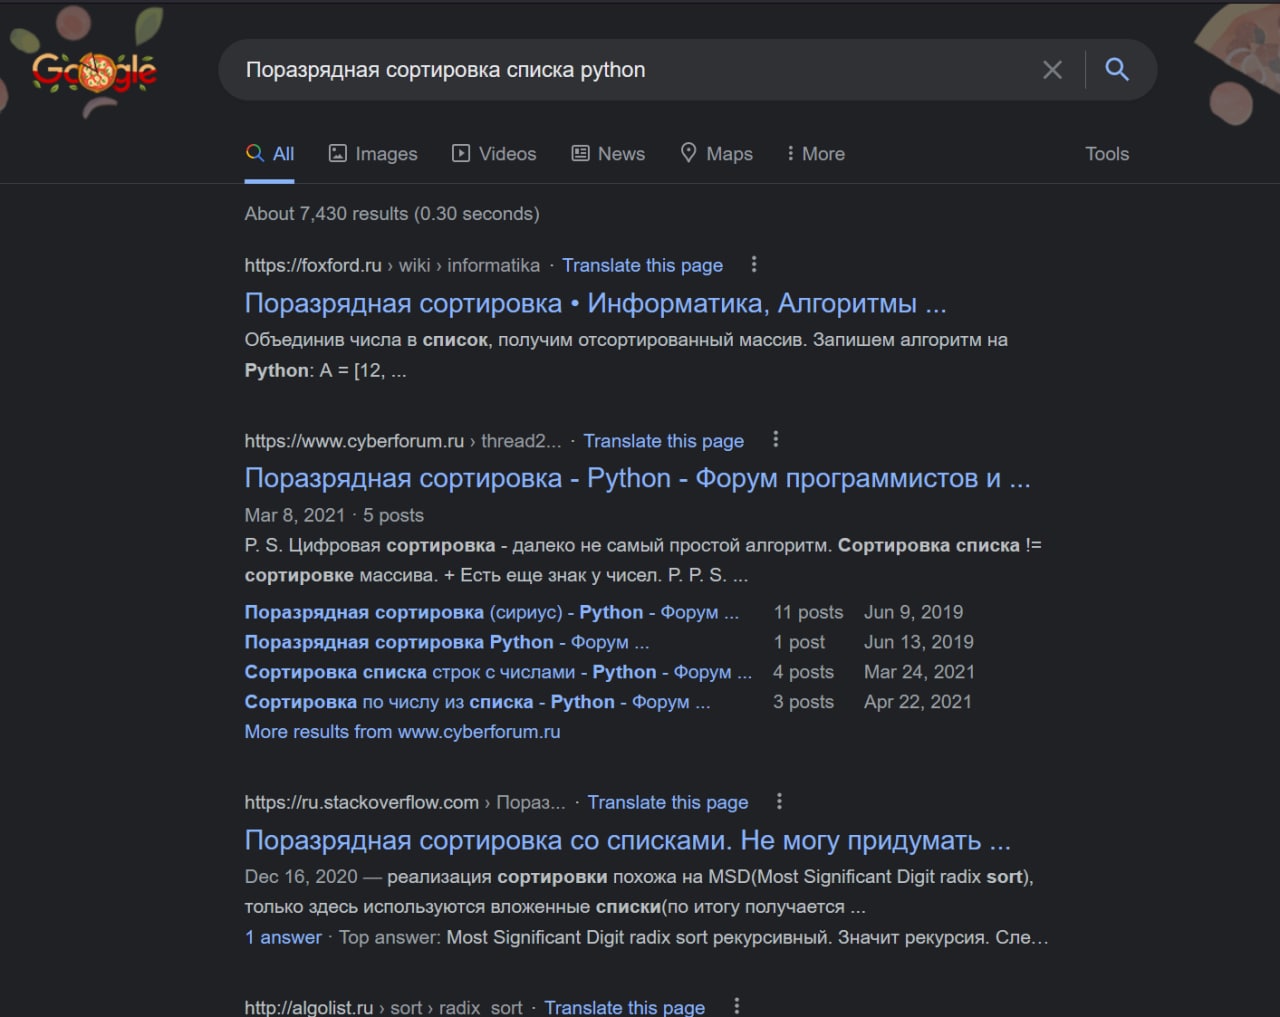The image size is (1280, 1017).
Task: Open the three-dot menu for the stackoverflow result
Action: coord(779,801)
